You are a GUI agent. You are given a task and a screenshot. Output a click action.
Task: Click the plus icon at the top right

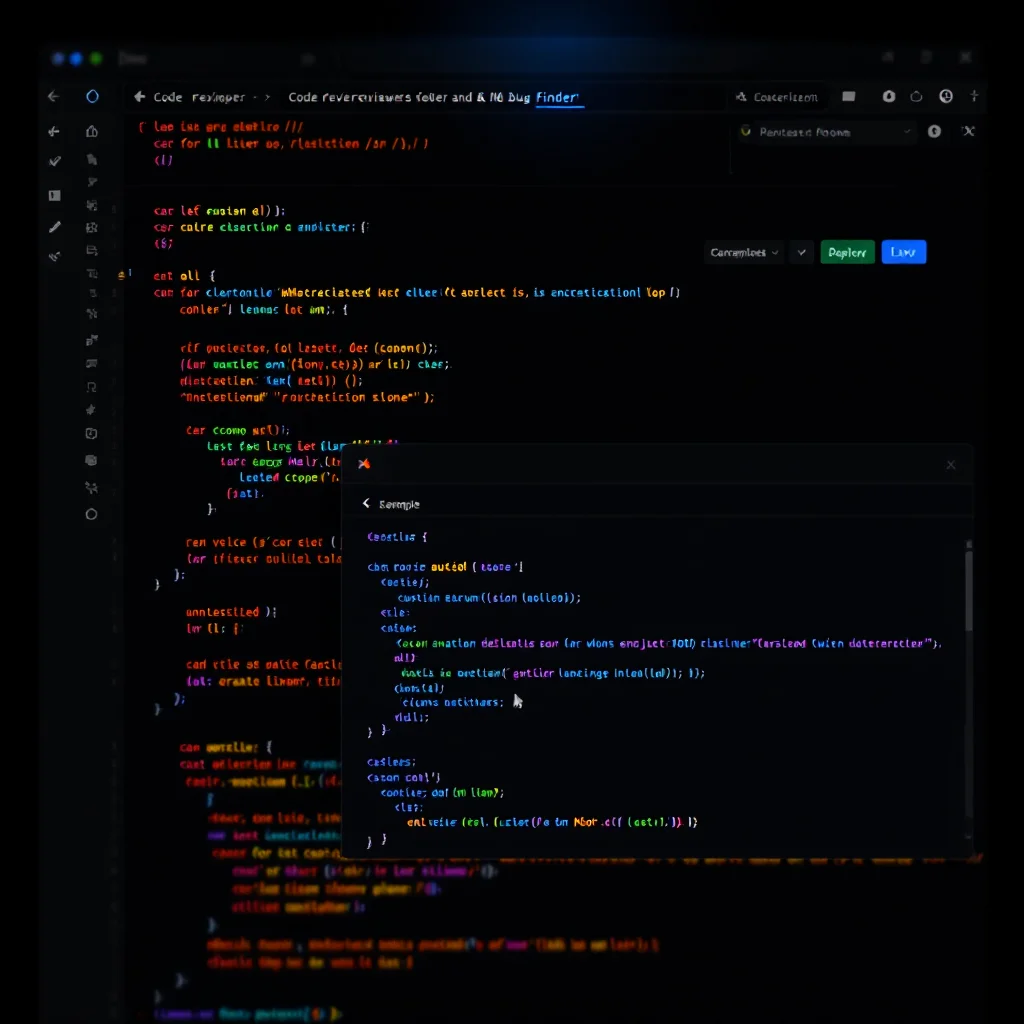pyautogui.click(x=975, y=96)
